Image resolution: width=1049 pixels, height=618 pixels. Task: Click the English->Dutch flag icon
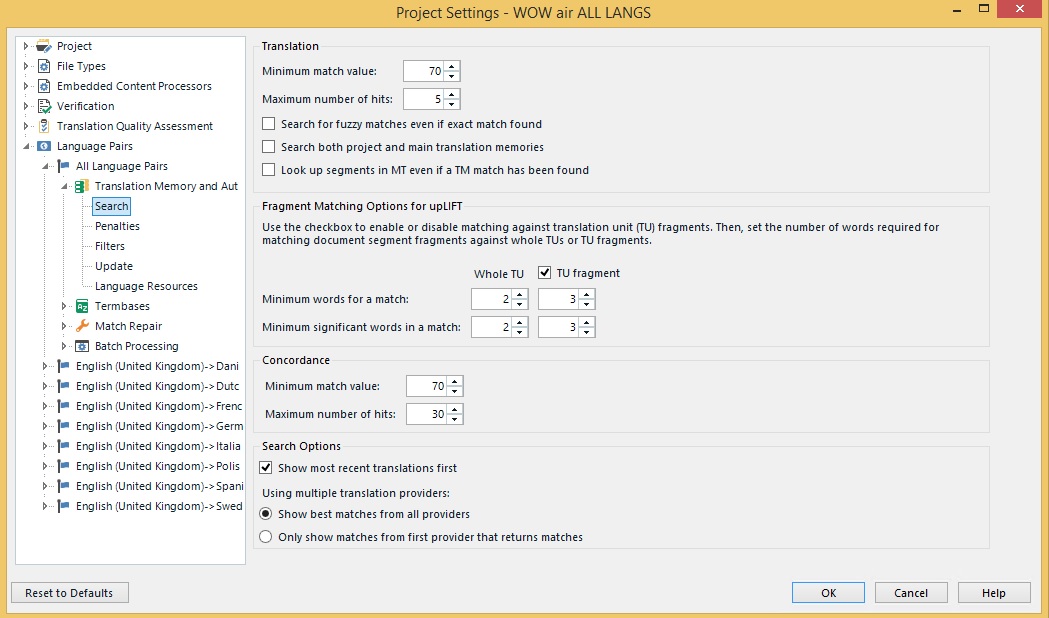point(63,387)
